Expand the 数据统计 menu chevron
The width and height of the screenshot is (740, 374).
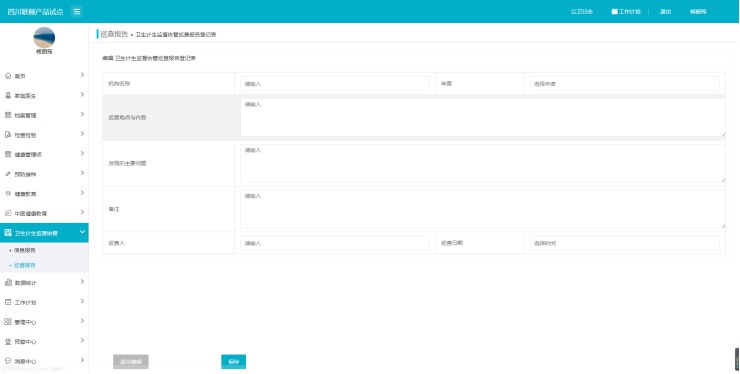click(x=82, y=282)
